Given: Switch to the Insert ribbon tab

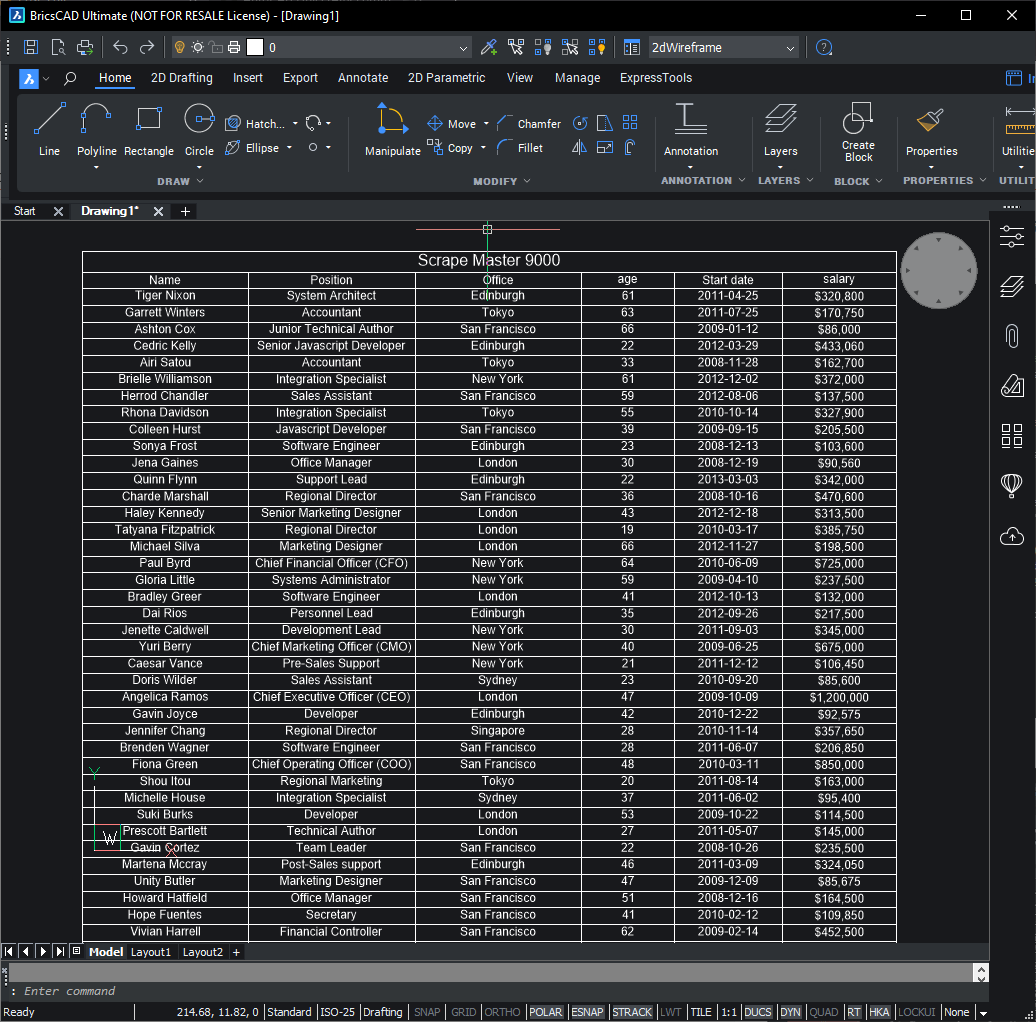Looking at the screenshot, I should (x=248, y=78).
